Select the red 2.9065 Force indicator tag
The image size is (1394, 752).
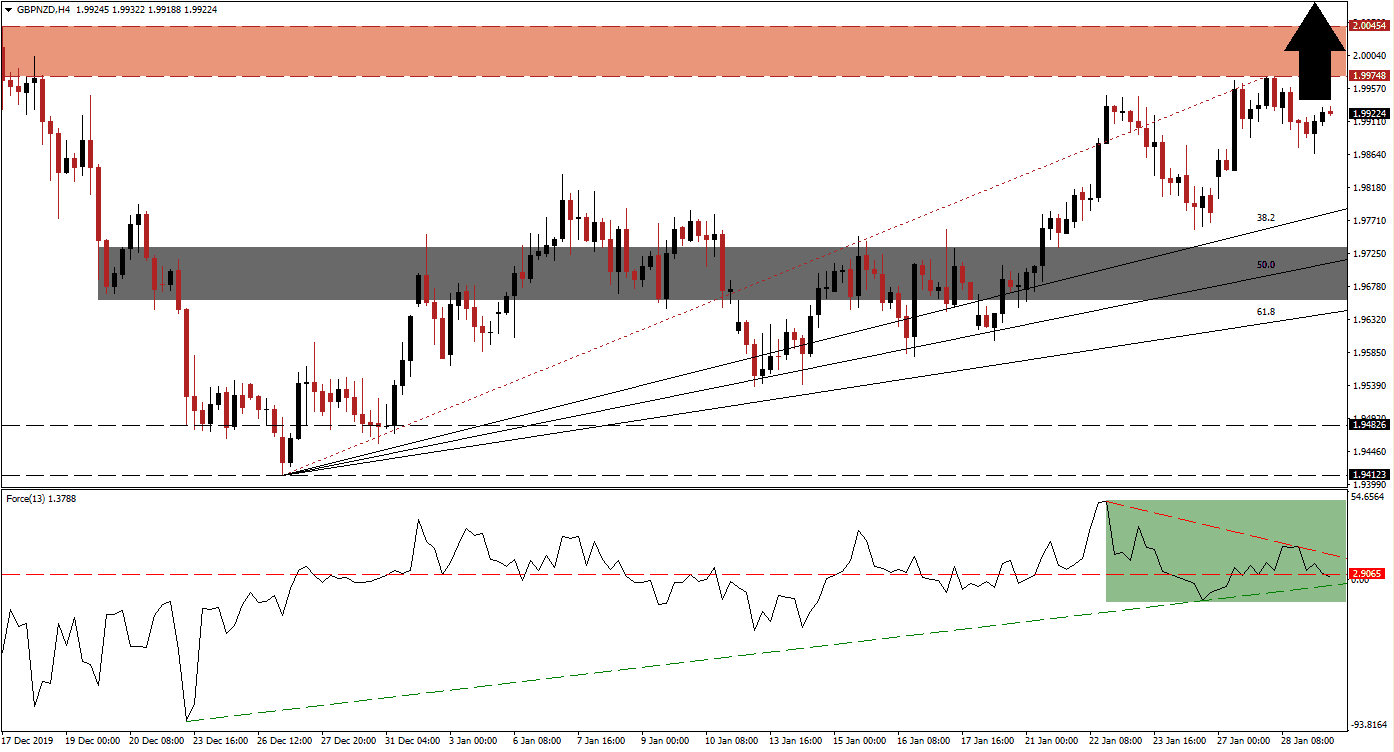click(x=1367, y=574)
